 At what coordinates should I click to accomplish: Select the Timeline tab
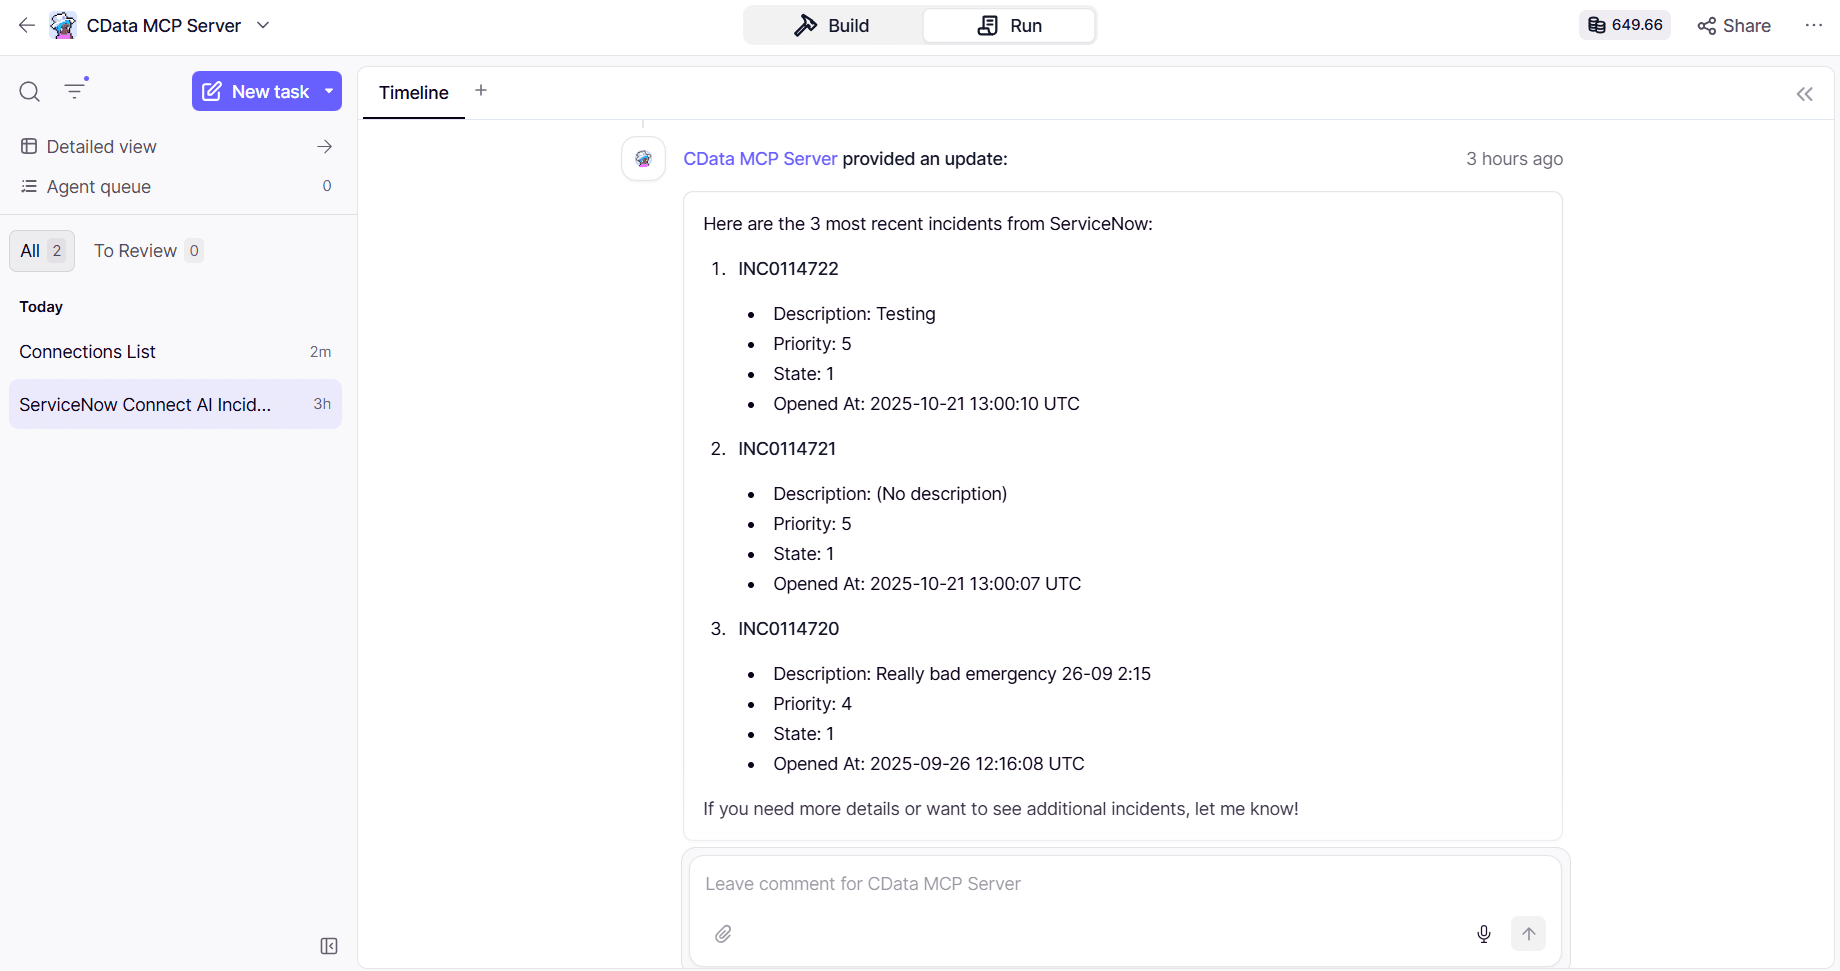(413, 93)
